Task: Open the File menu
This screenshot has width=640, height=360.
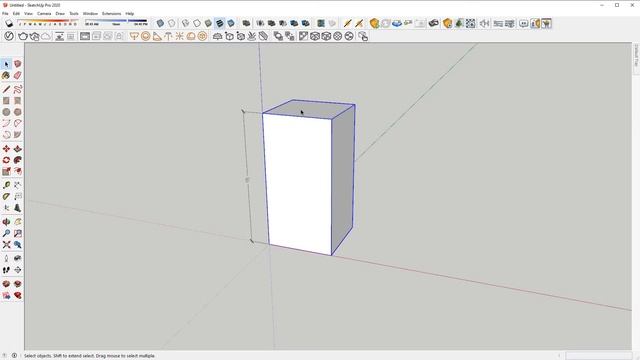Action: tap(5, 13)
